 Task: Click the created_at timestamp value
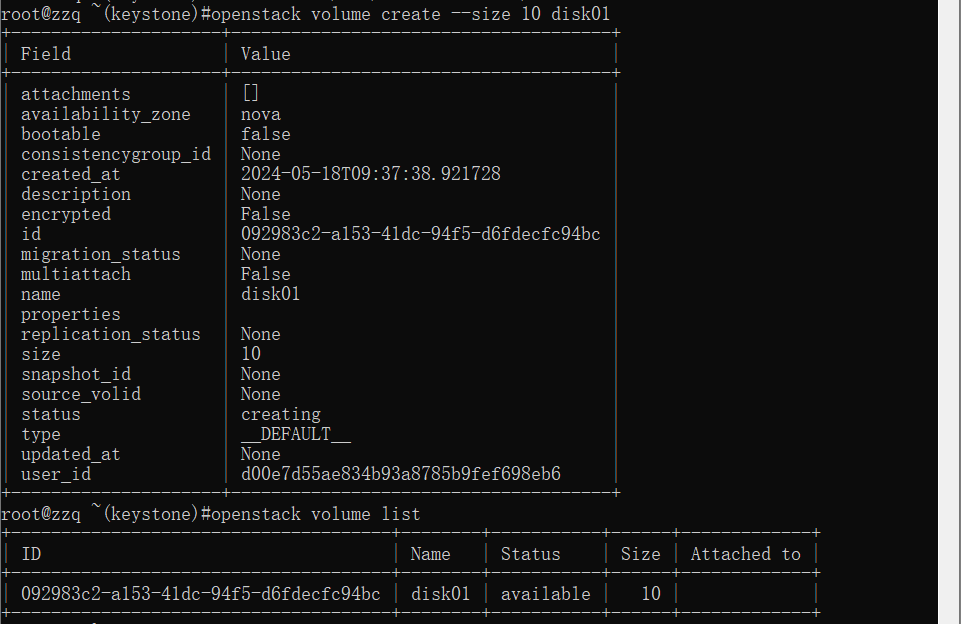click(x=371, y=174)
